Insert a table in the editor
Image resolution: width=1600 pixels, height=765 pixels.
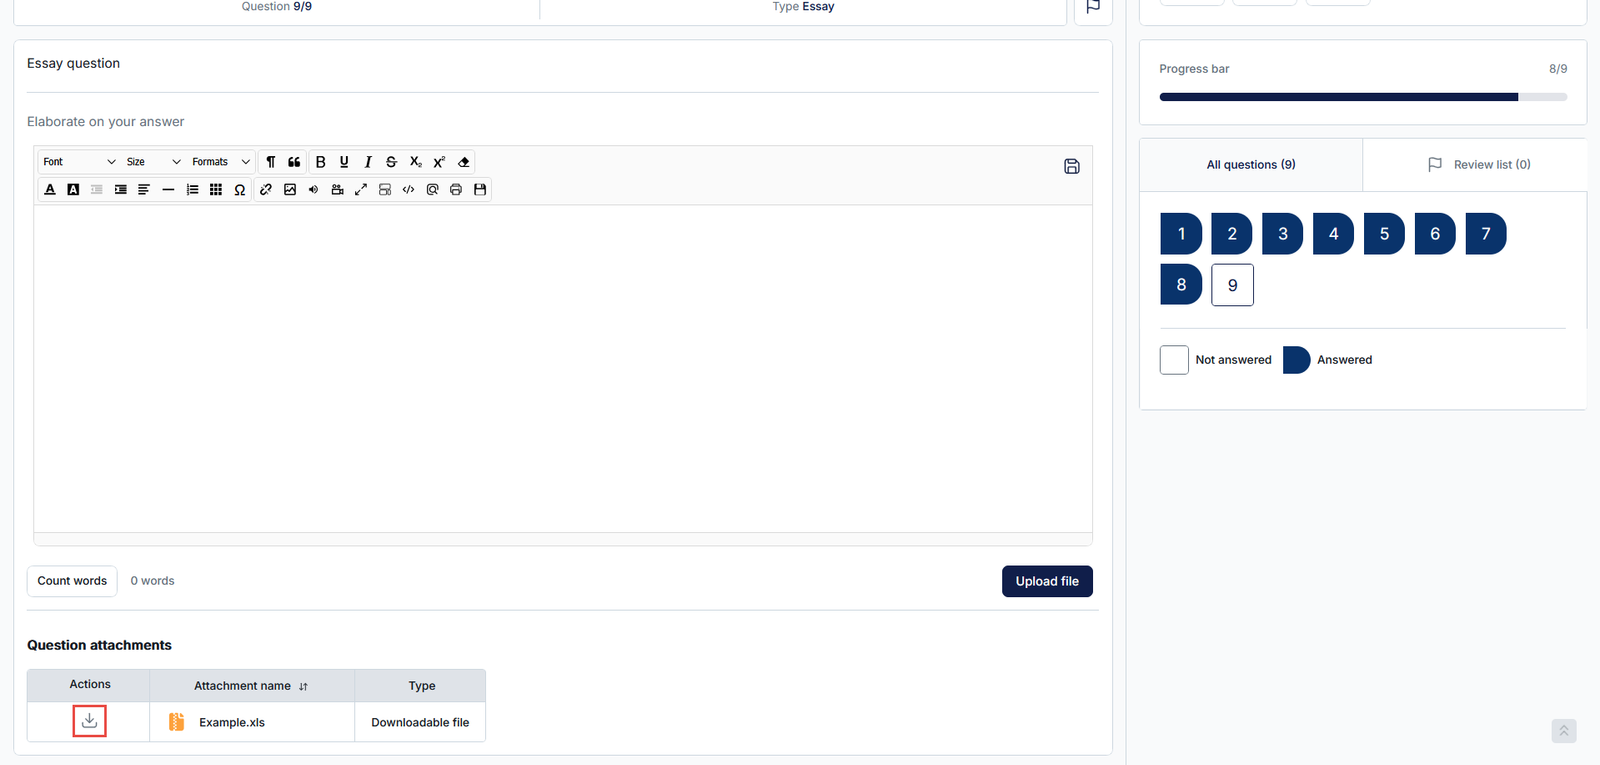coord(216,189)
